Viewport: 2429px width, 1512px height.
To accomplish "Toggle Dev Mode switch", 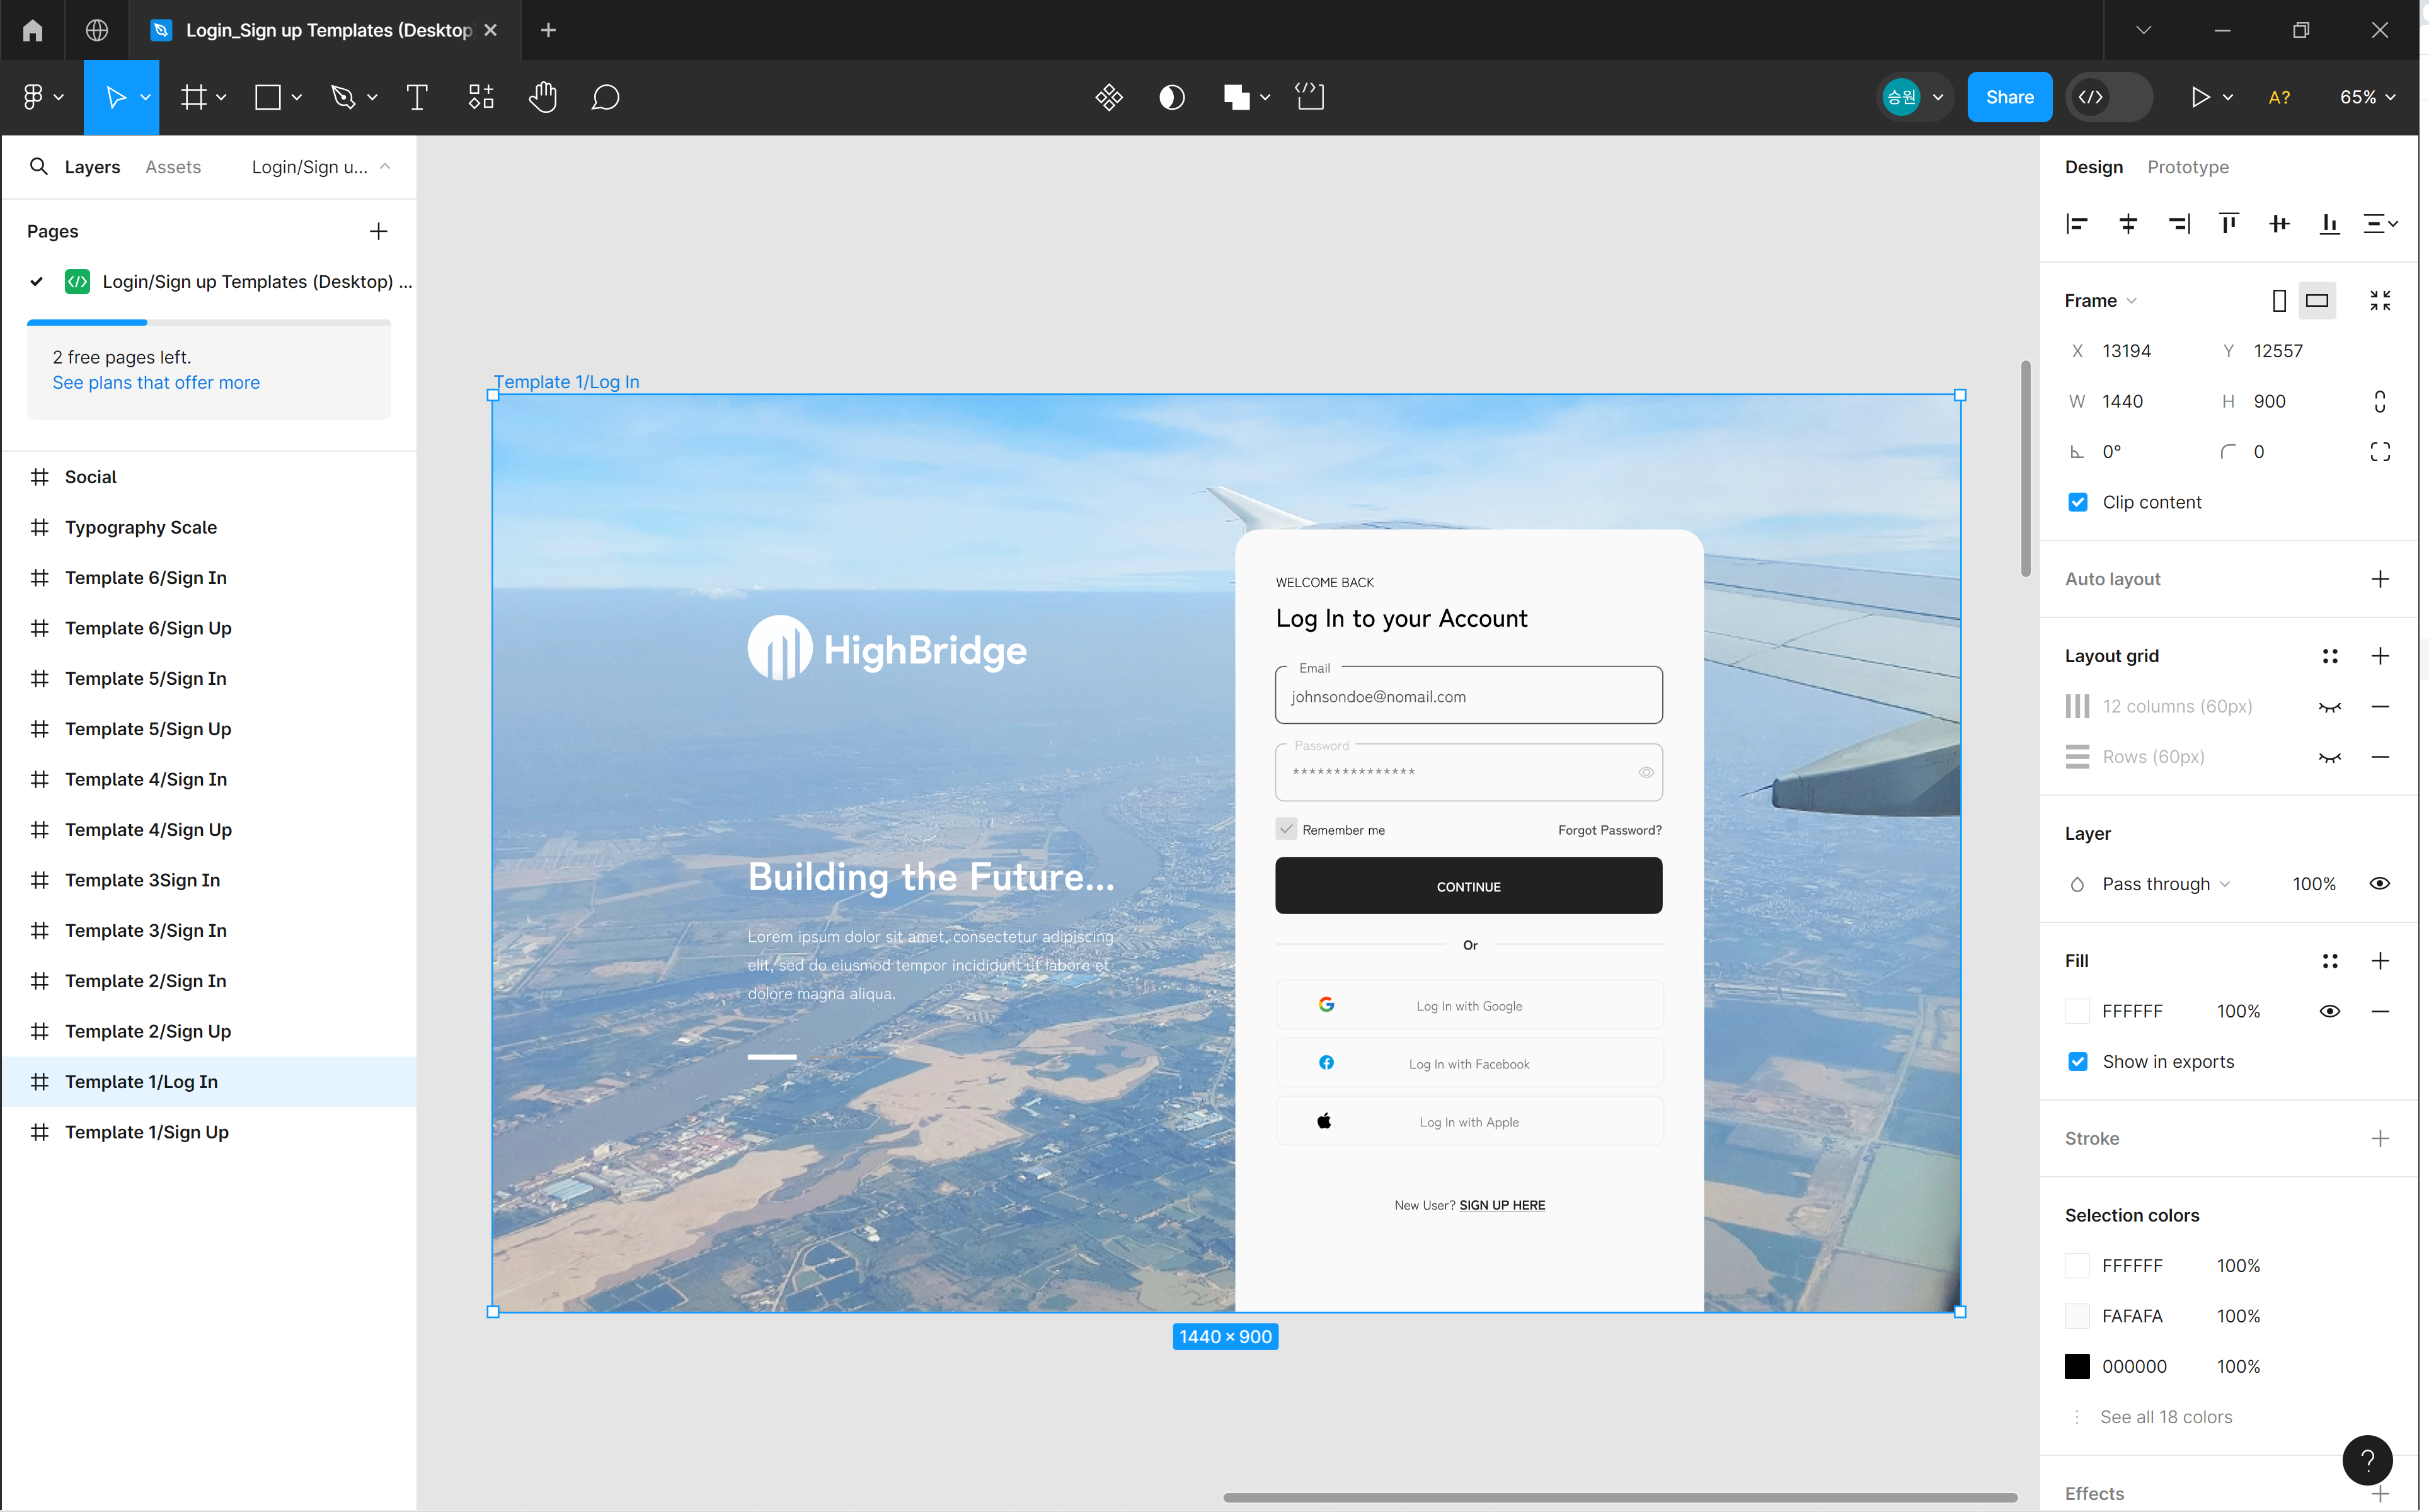I will click(x=2108, y=97).
